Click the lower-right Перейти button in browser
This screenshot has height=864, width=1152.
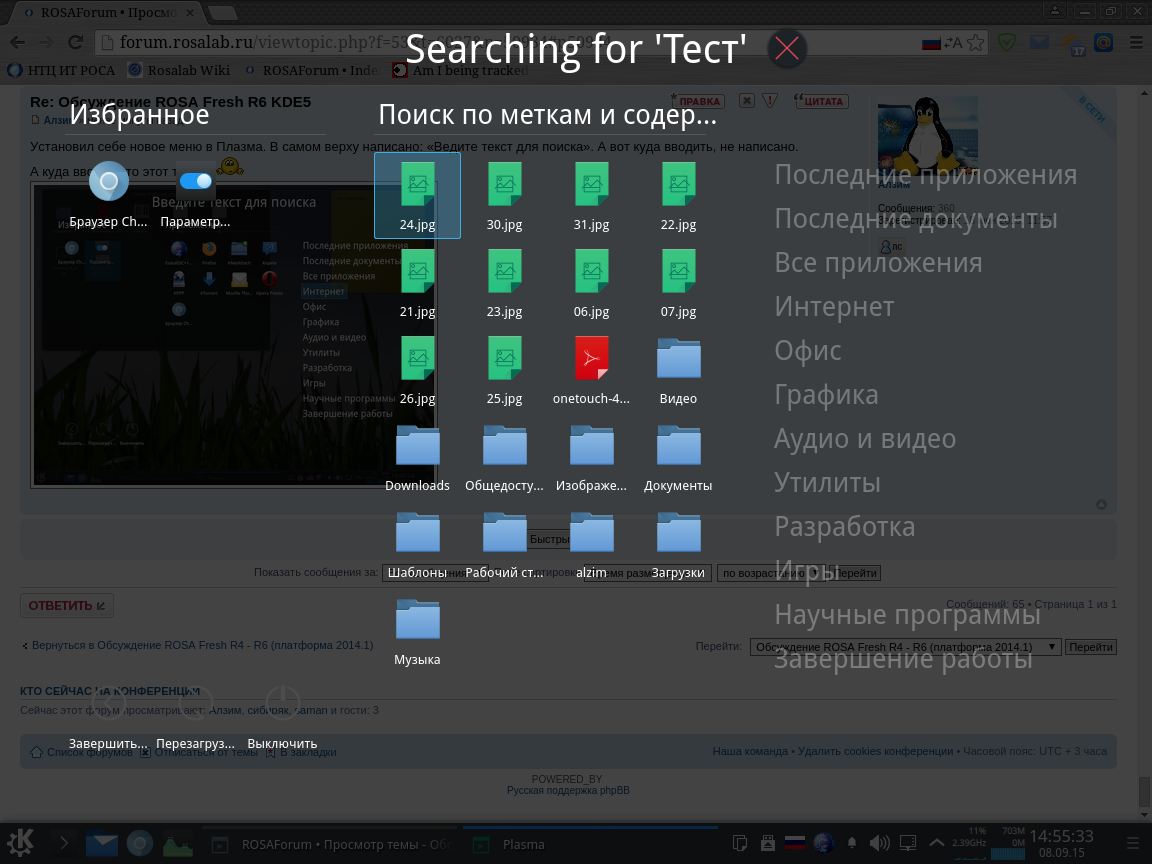[1090, 647]
